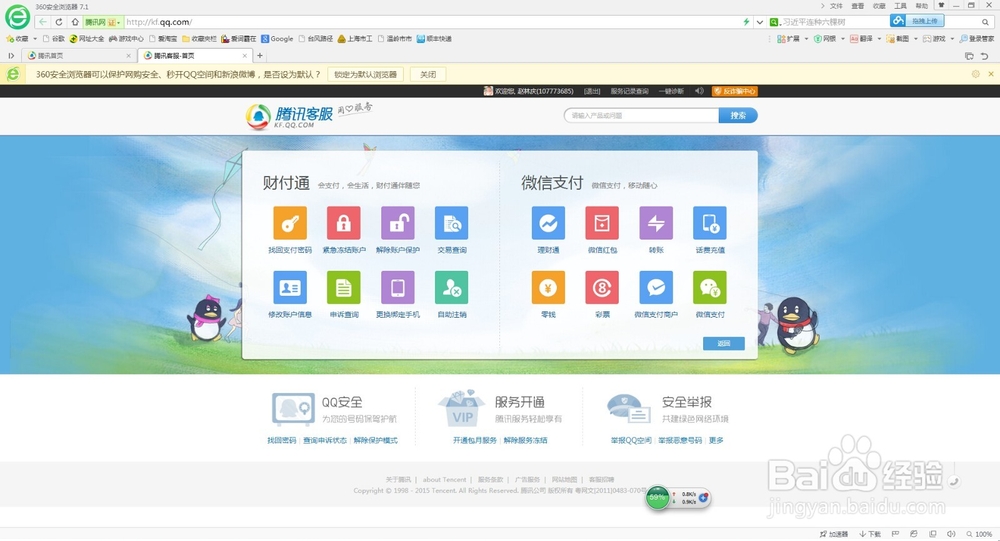Open 紧急冻结账户 red lock icon
This screenshot has width=1000, height=541.
[x=344, y=223]
